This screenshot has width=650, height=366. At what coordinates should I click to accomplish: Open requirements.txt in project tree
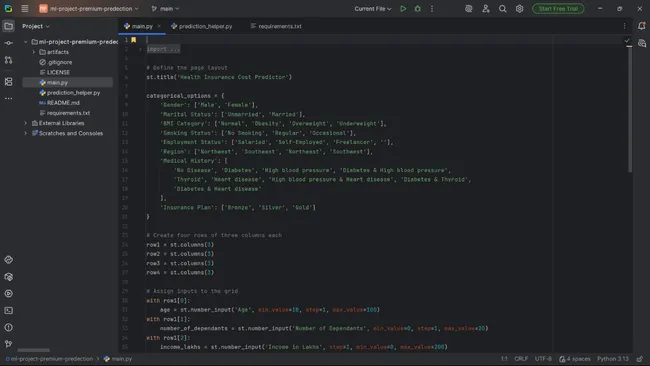65,113
